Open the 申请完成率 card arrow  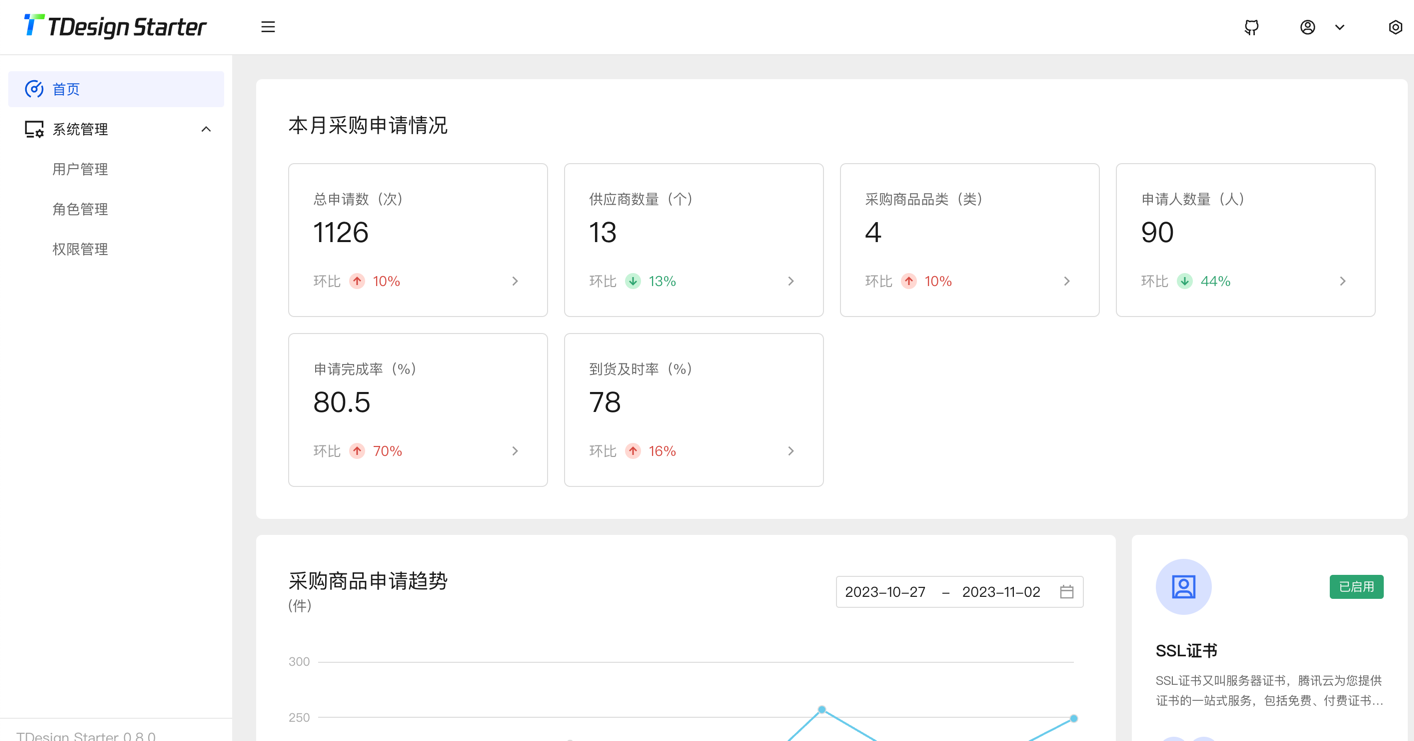point(515,451)
